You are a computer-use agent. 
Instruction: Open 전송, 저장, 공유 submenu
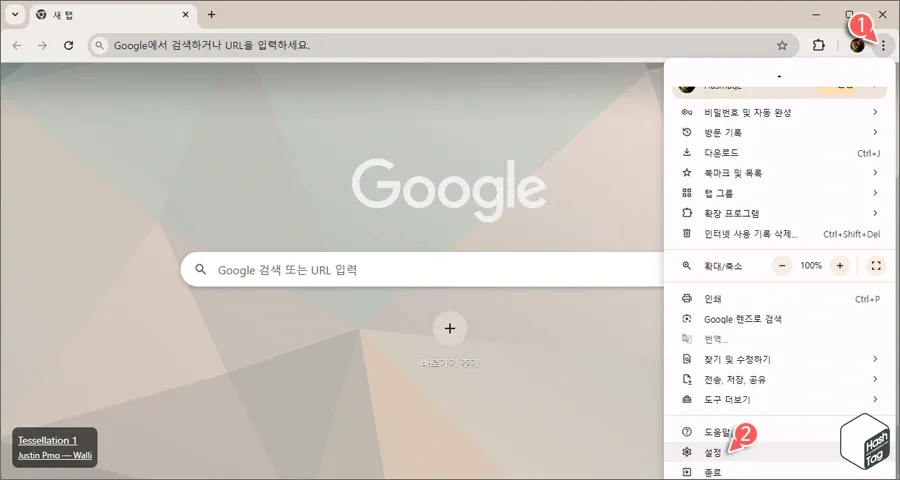[779, 380]
